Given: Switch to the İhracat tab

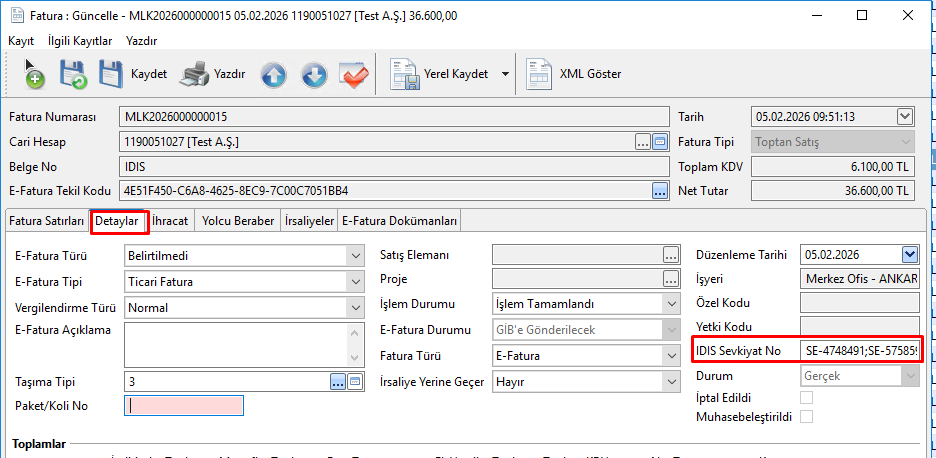Looking at the screenshot, I should pos(172,221).
